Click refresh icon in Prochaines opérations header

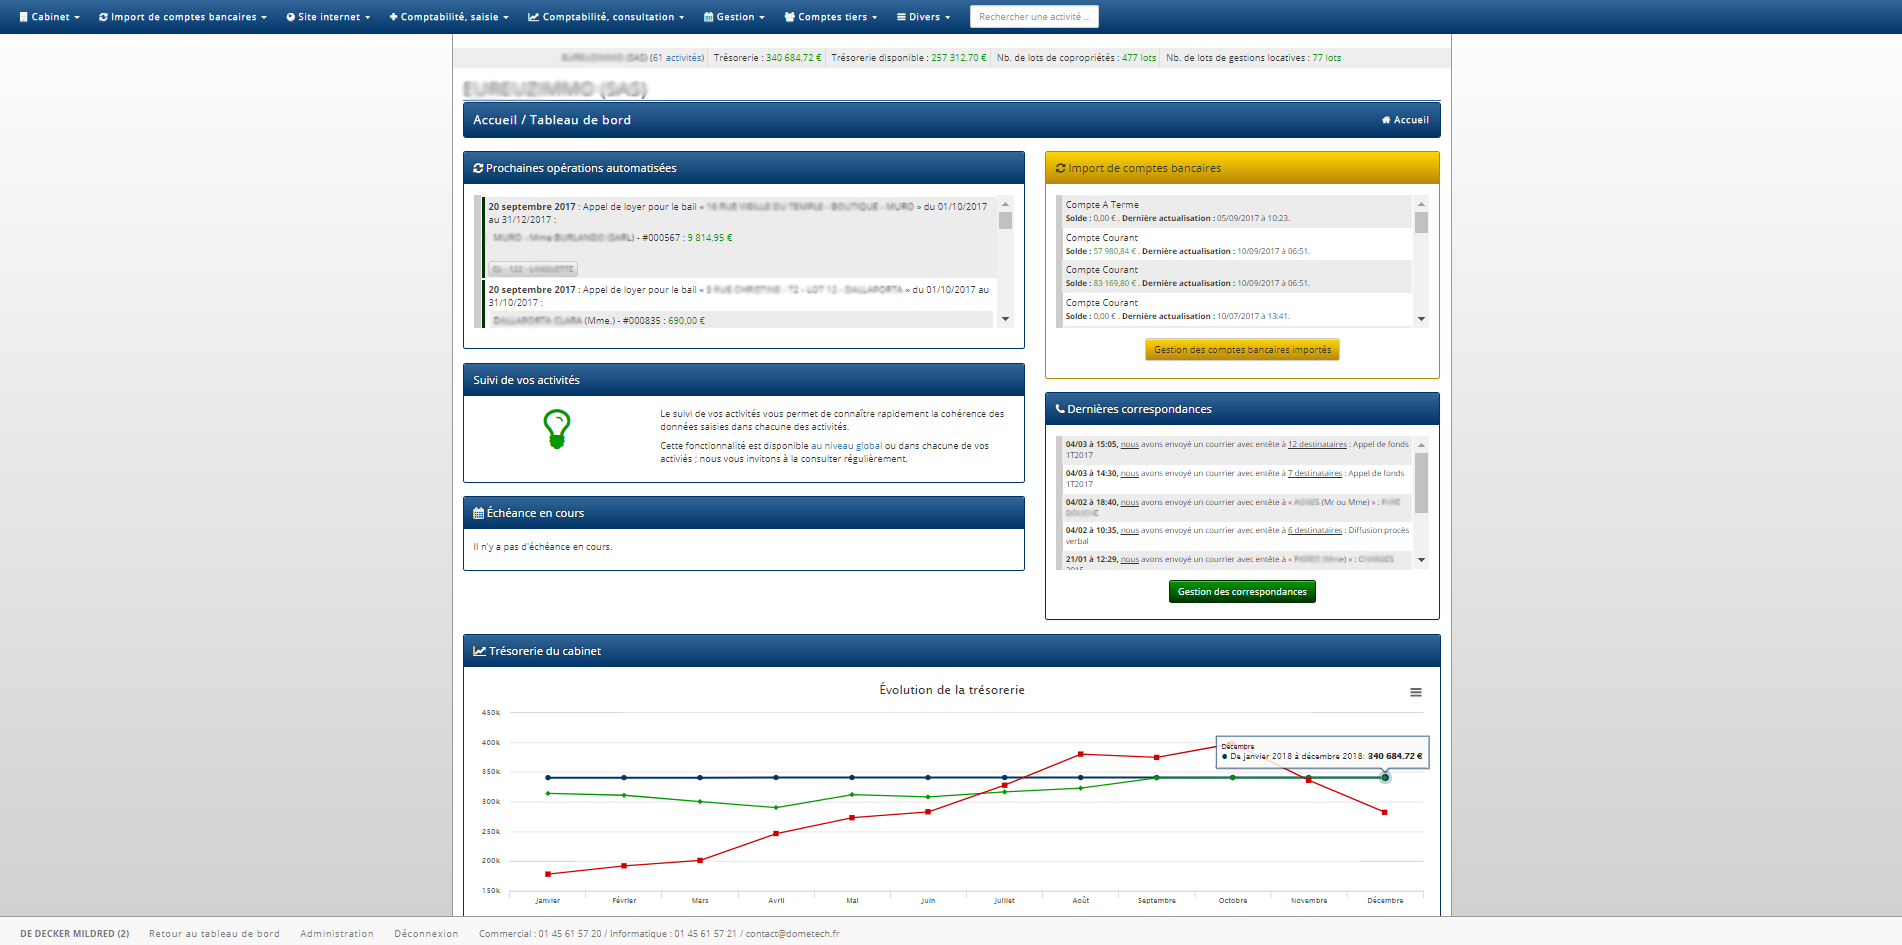pos(478,168)
